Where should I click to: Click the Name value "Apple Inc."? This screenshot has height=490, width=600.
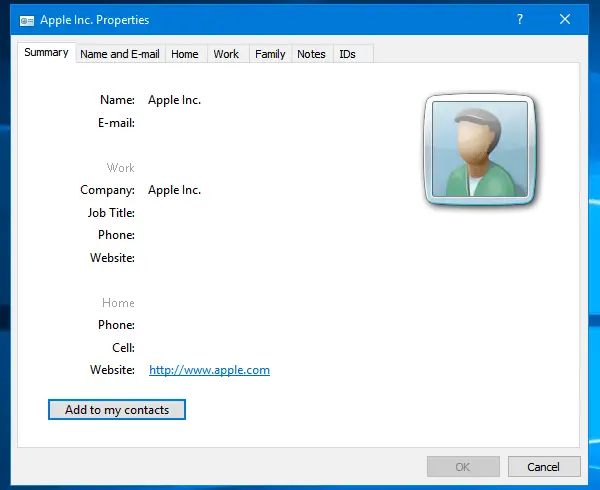point(174,100)
